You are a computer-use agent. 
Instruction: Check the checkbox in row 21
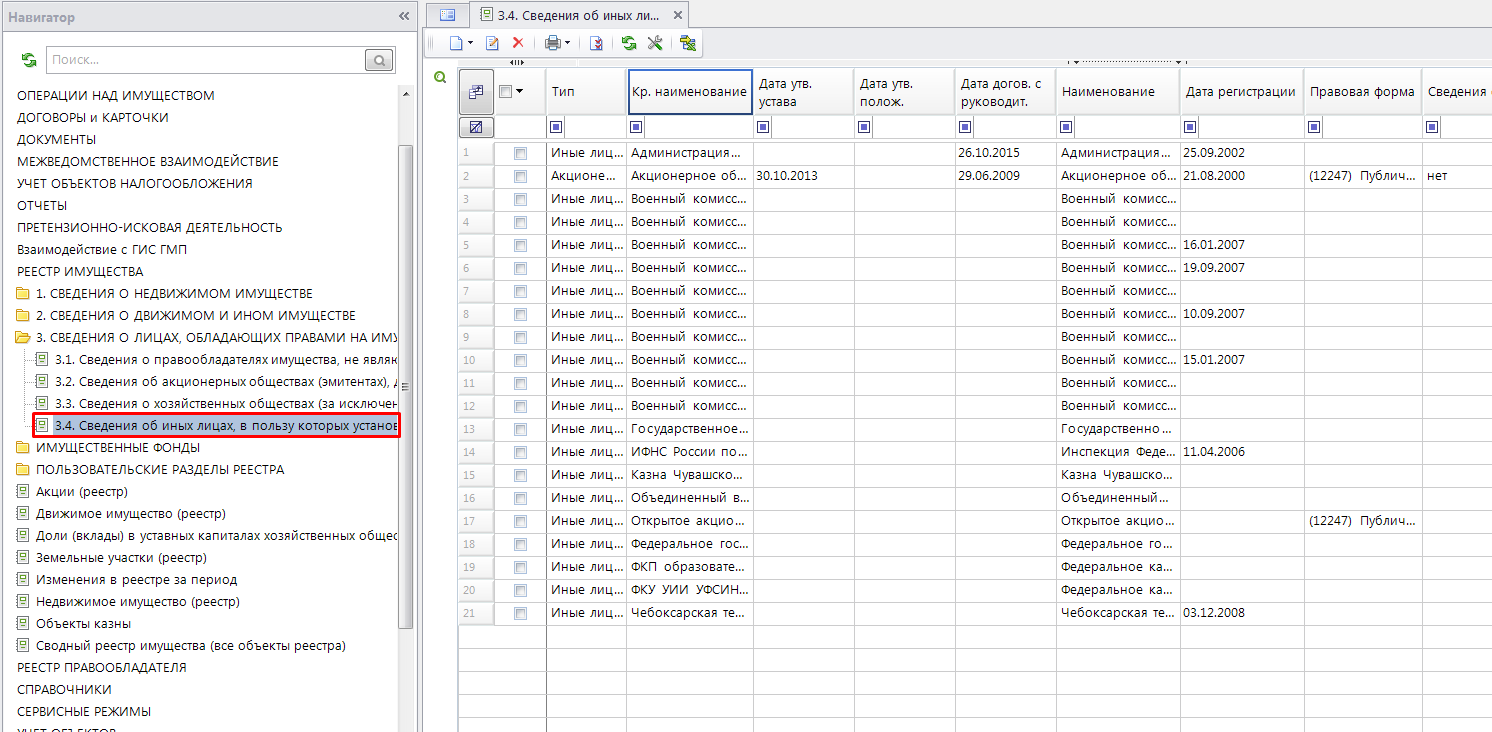pyautogui.click(x=520, y=613)
